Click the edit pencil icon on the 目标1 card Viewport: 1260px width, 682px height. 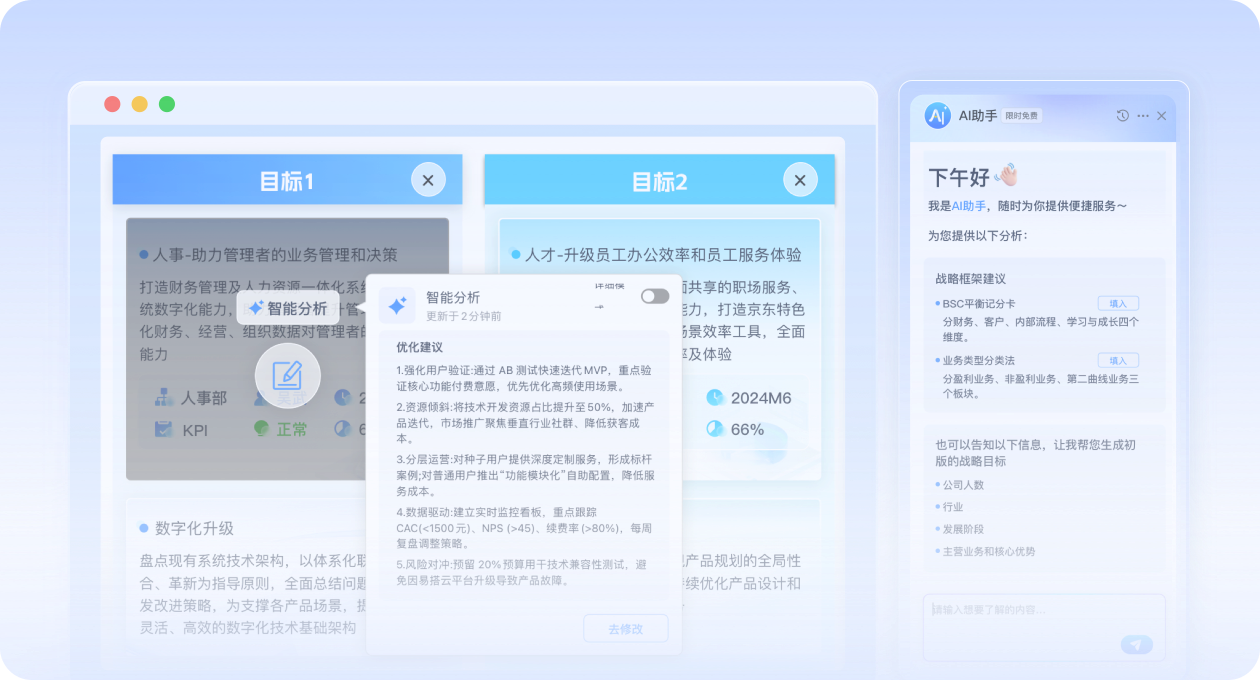(287, 375)
